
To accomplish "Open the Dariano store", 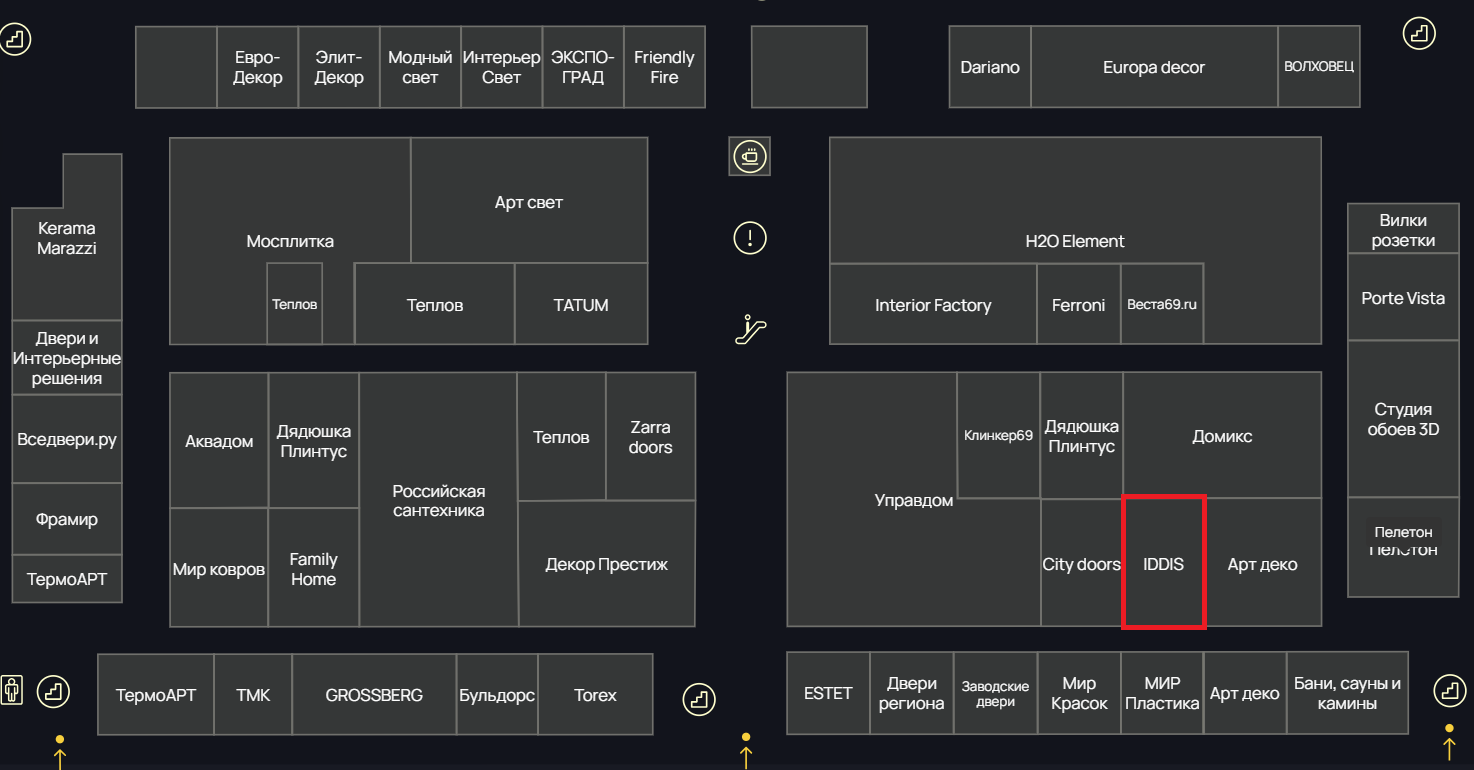I will pos(990,67).
